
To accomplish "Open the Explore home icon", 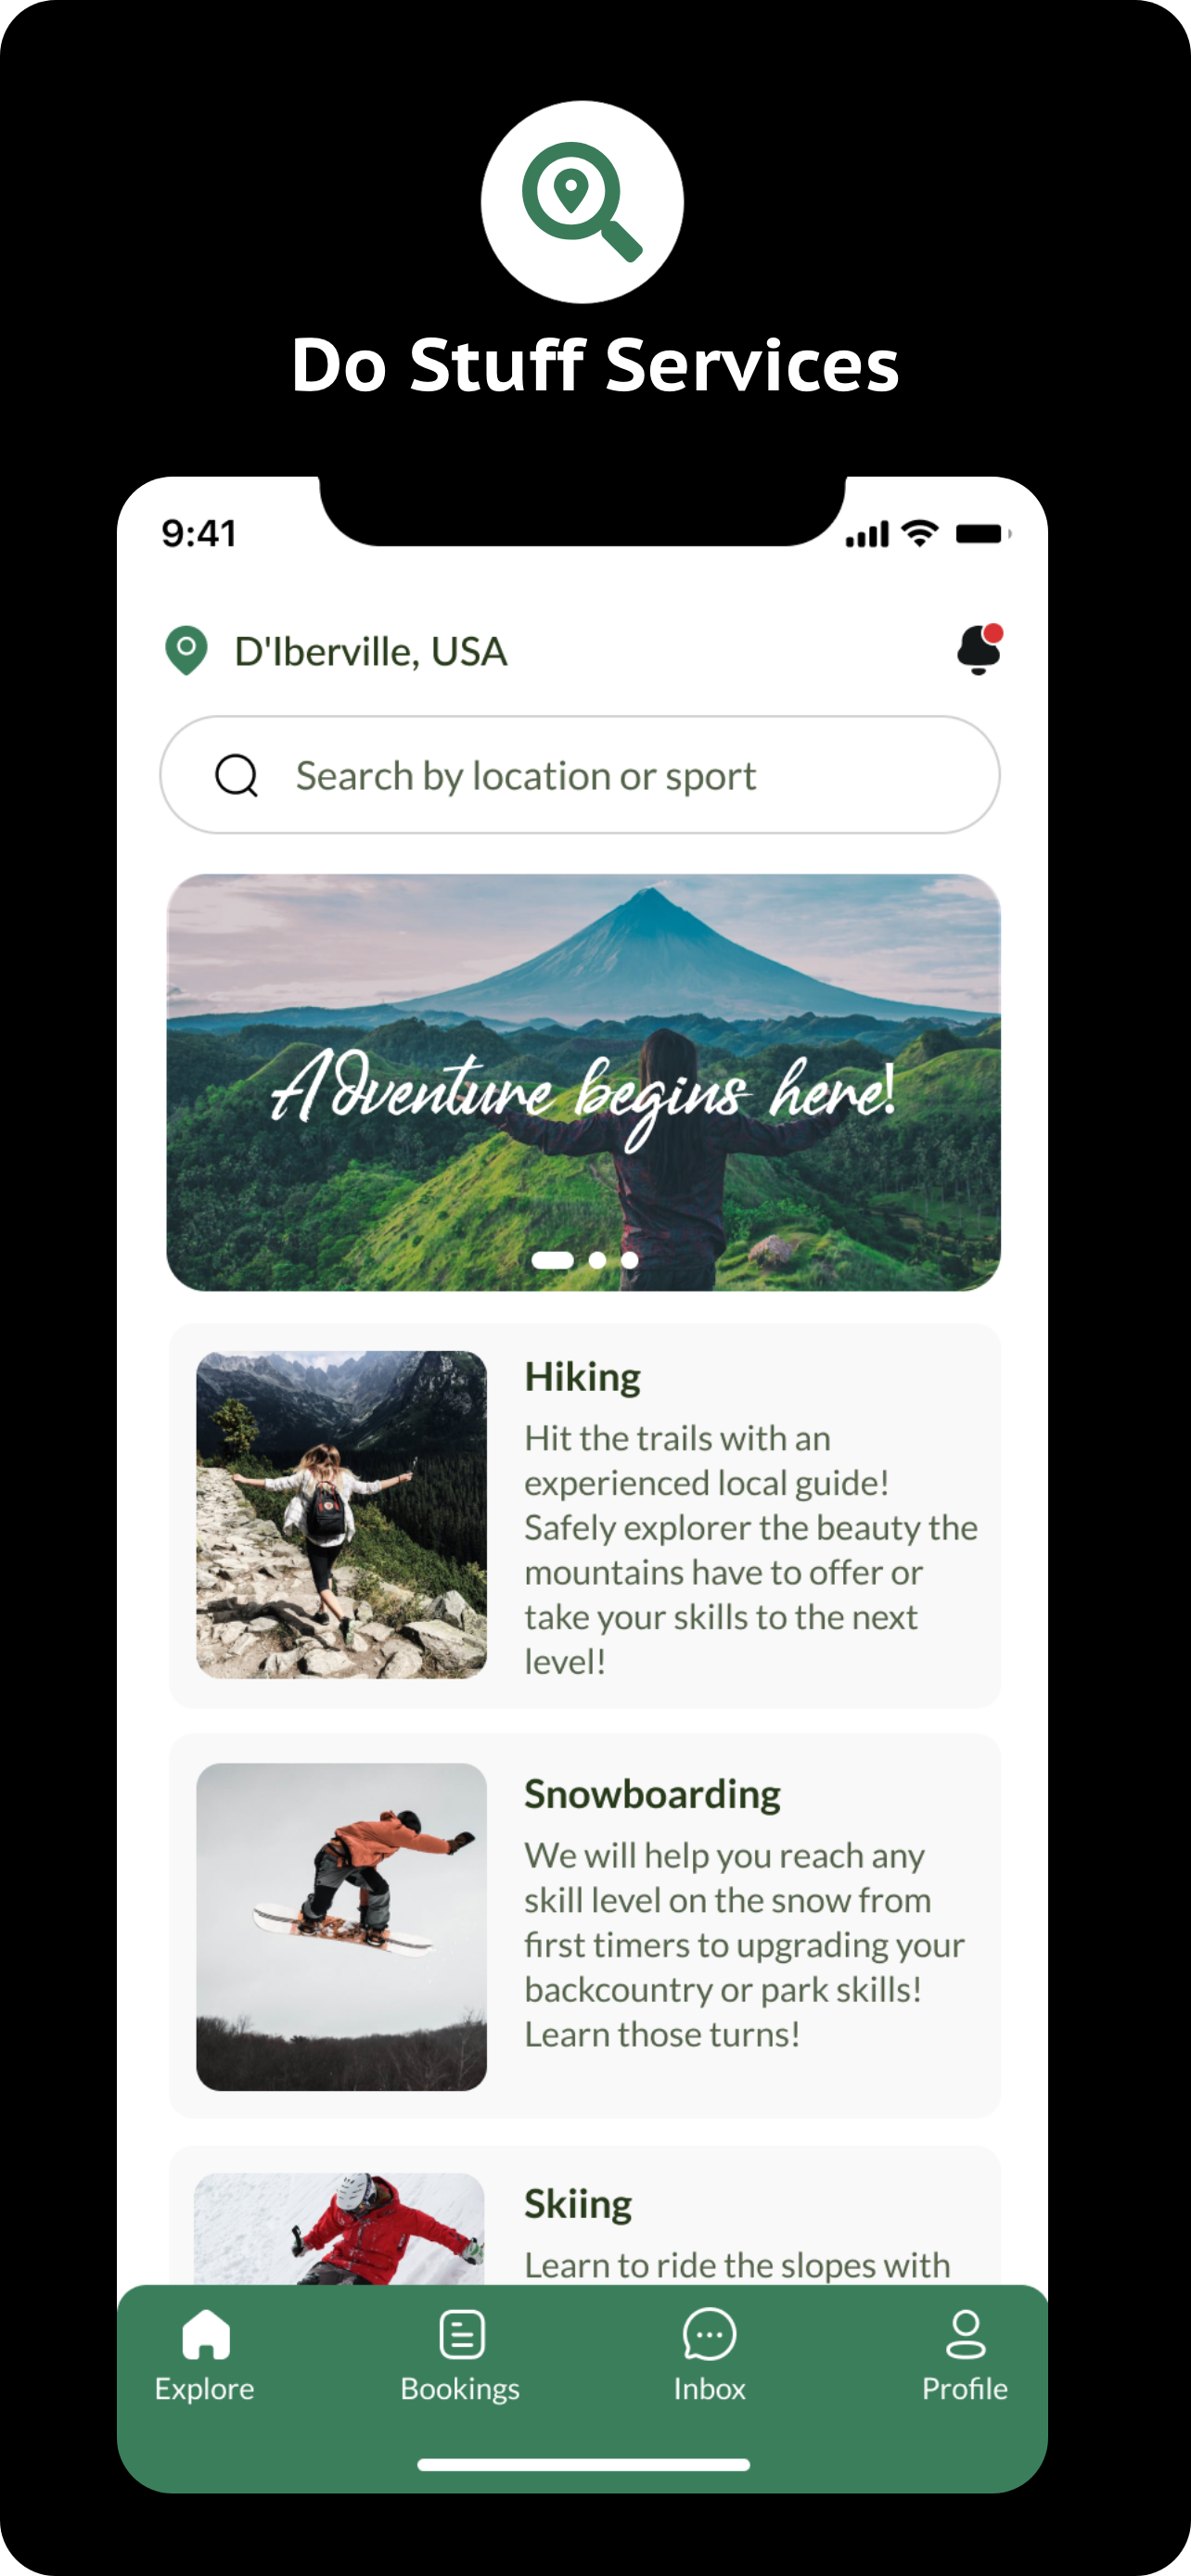I will 206,2334.
